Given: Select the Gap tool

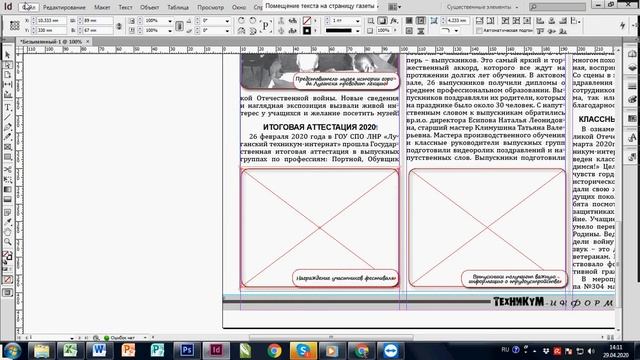Looking at the screenshot, I should (8, 84).
